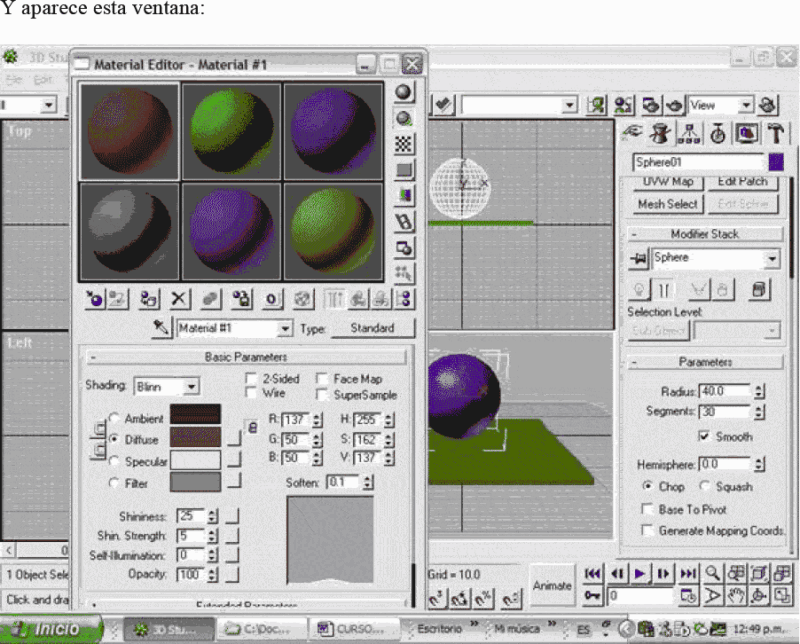Click the Video Color Check icon

point(403,196)
